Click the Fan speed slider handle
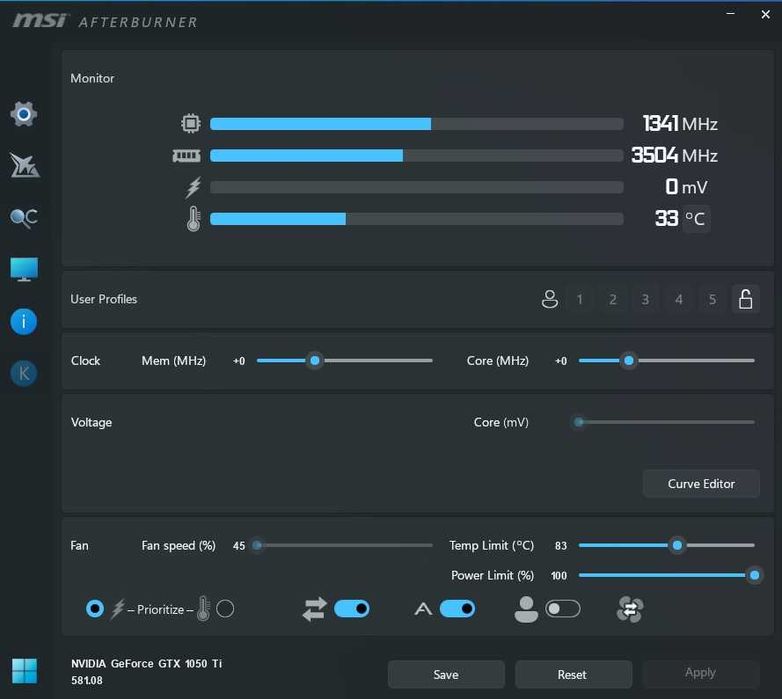 [x=257, y=545]
